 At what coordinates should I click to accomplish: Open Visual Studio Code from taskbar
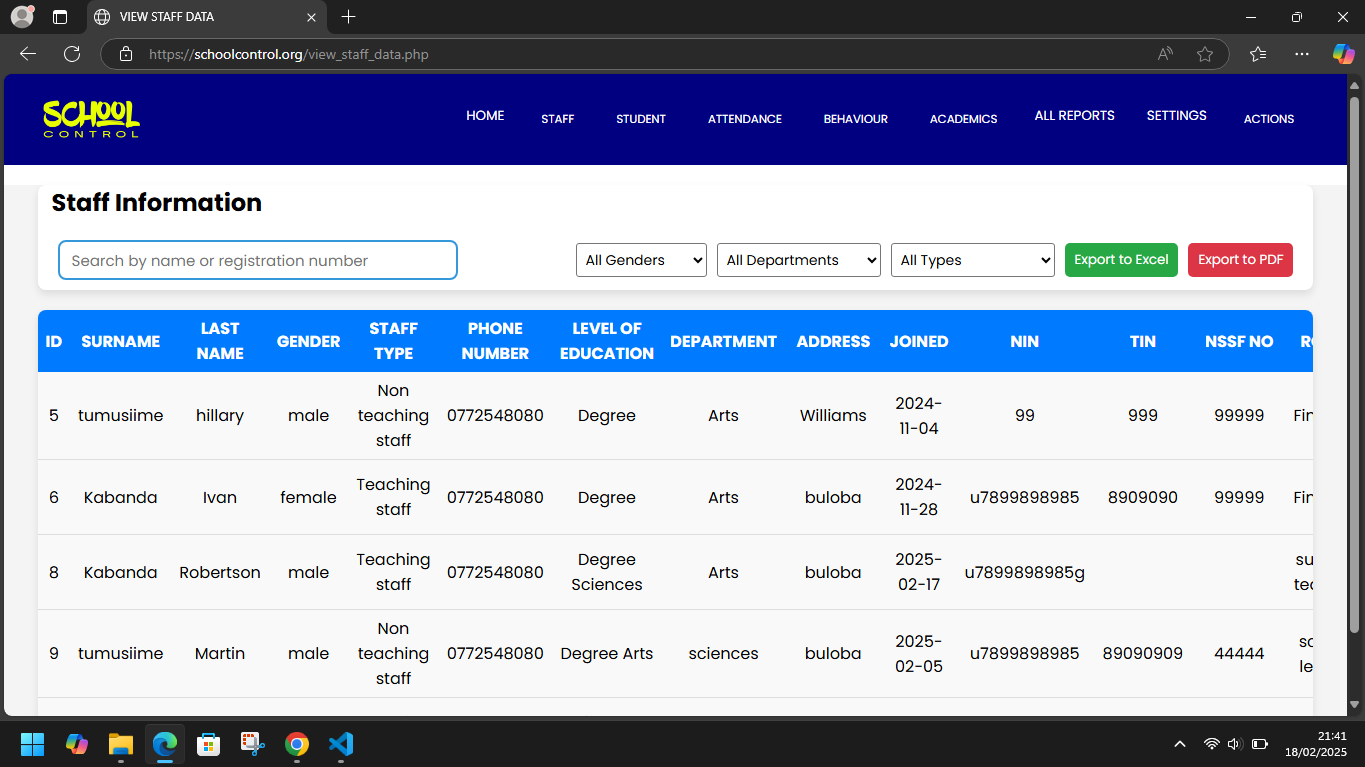click(x=341, y=744)
